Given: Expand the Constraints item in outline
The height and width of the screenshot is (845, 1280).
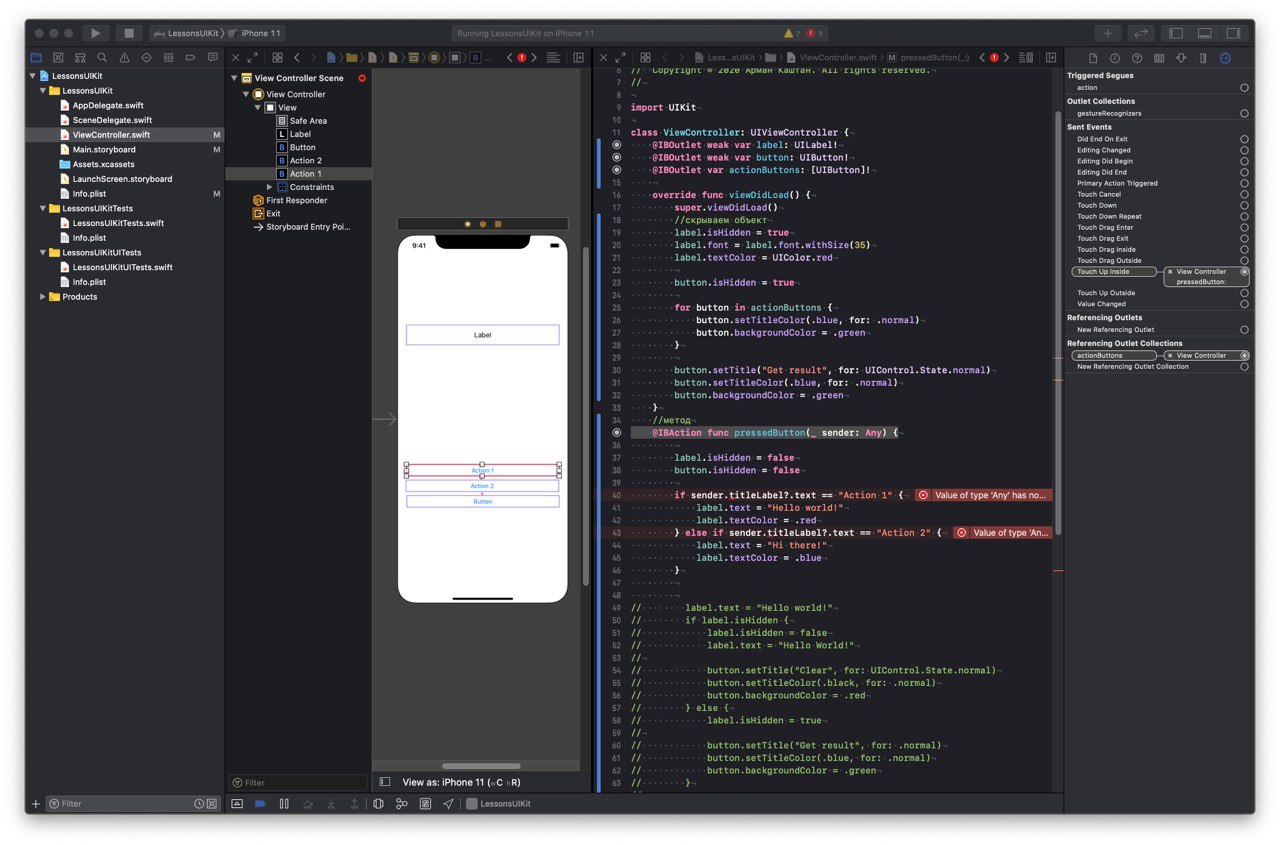Looking at the screenshot, I should 269,187.
